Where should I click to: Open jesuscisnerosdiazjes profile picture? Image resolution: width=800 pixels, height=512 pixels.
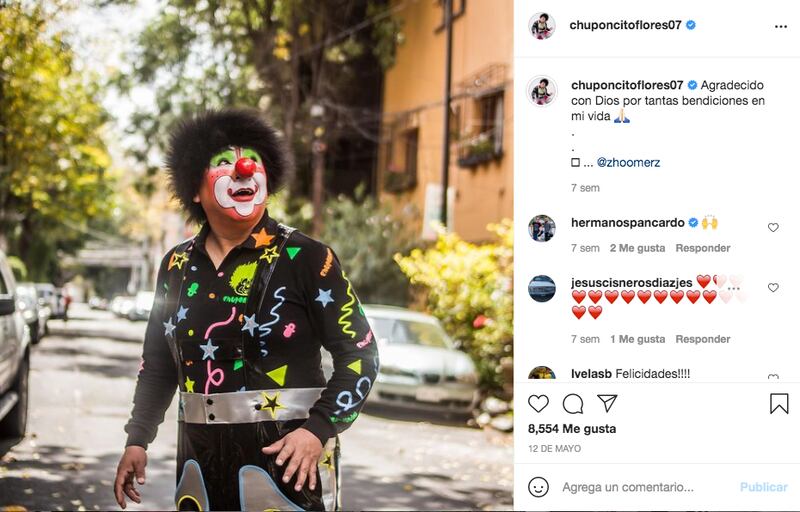541,289
